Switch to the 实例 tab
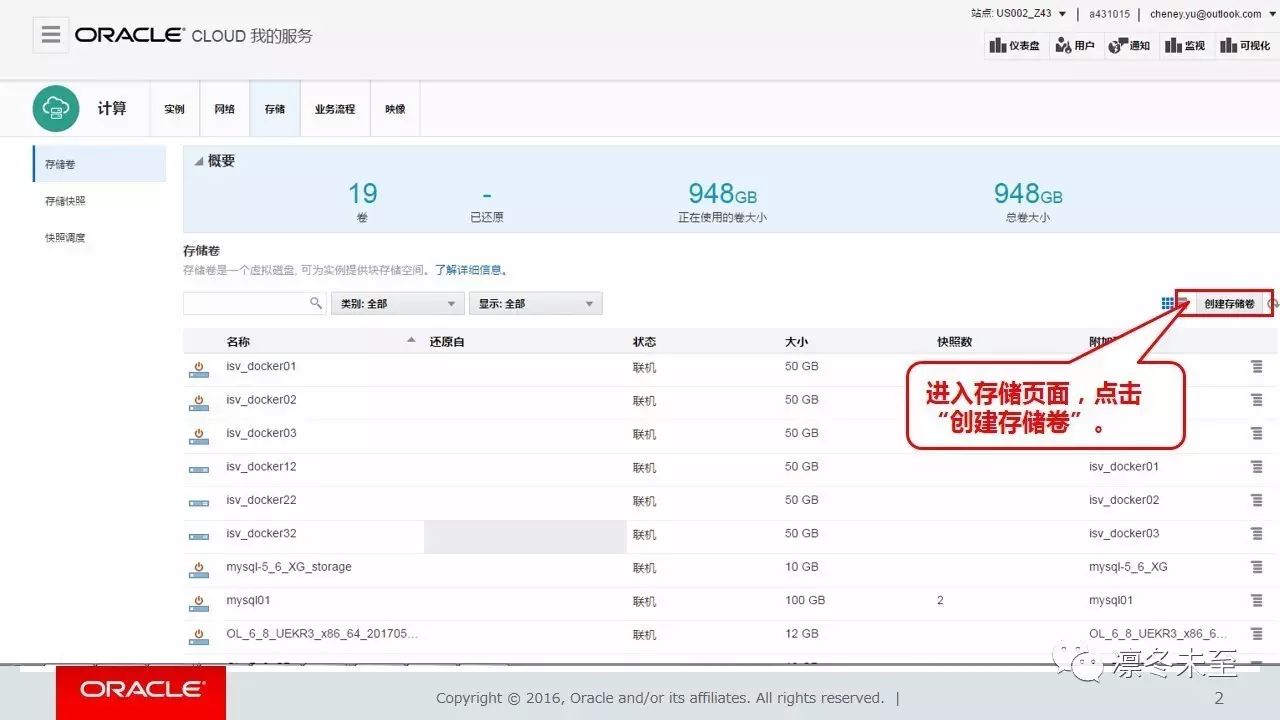This screenshot has width=1280, height=720. click(175, 109)
